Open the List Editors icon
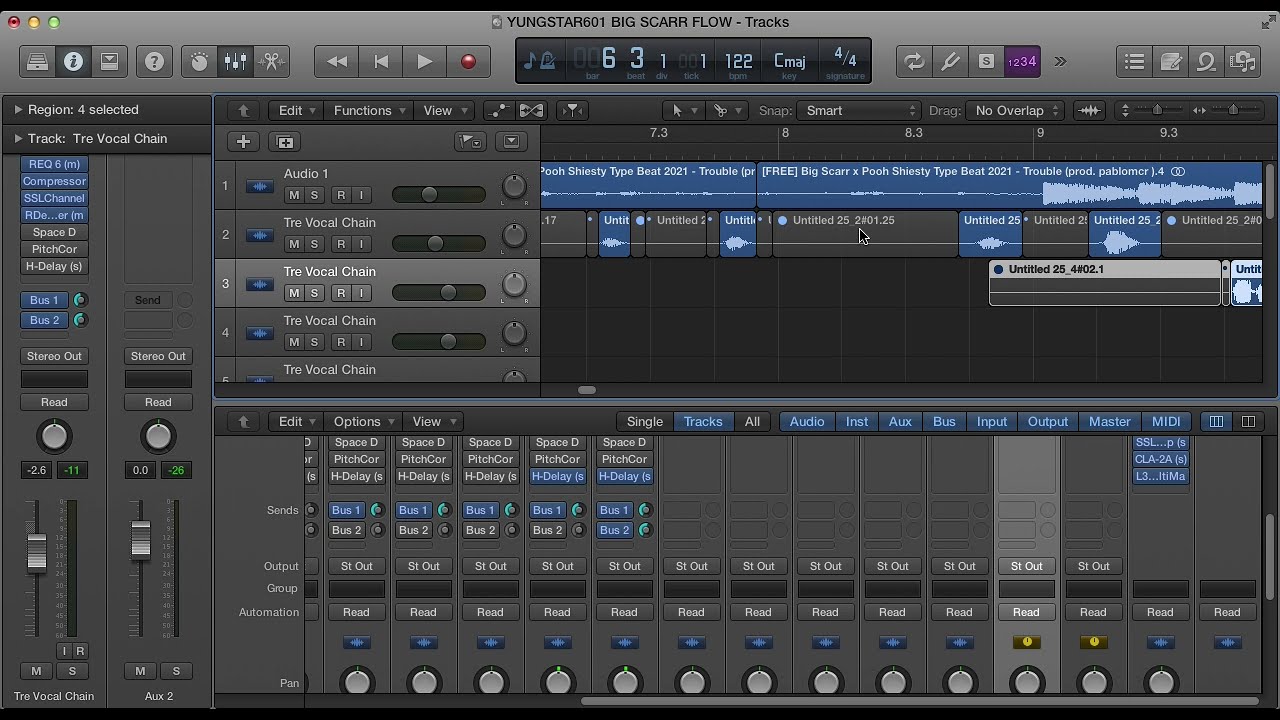The height and width of the screenshot is (720, 1280). point(1134,62)
